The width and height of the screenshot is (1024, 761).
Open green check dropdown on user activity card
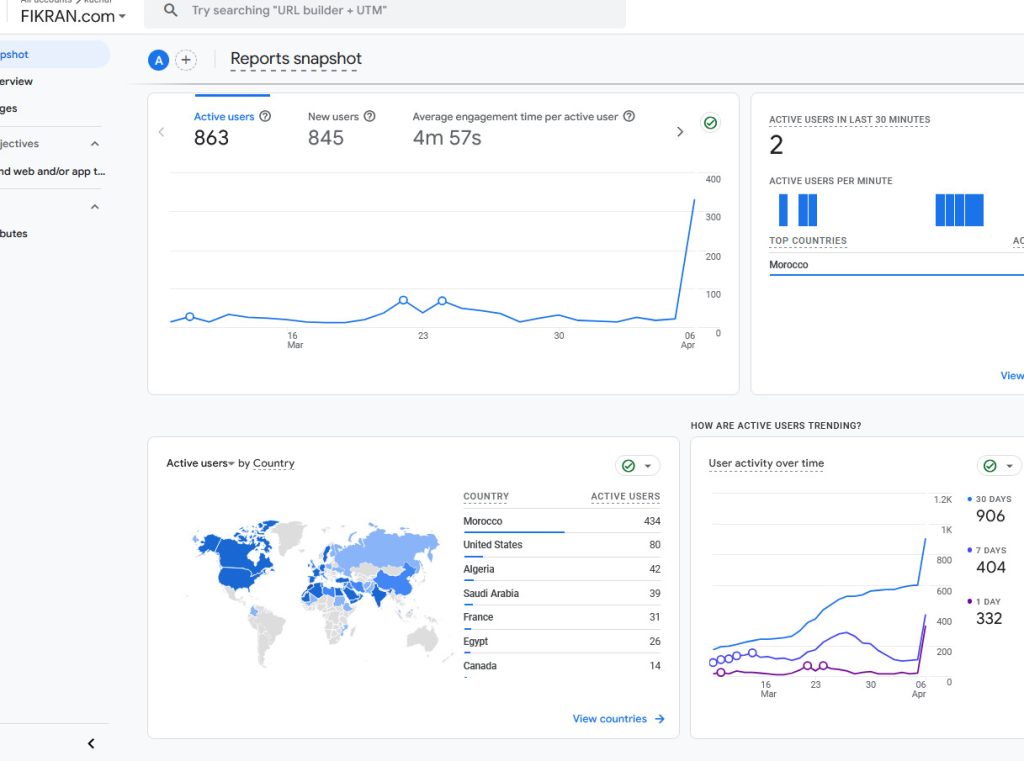(x=999, y=466)
